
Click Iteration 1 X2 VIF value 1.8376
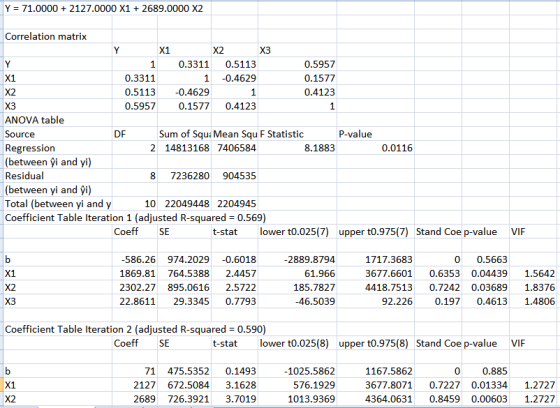coord(534,288)
